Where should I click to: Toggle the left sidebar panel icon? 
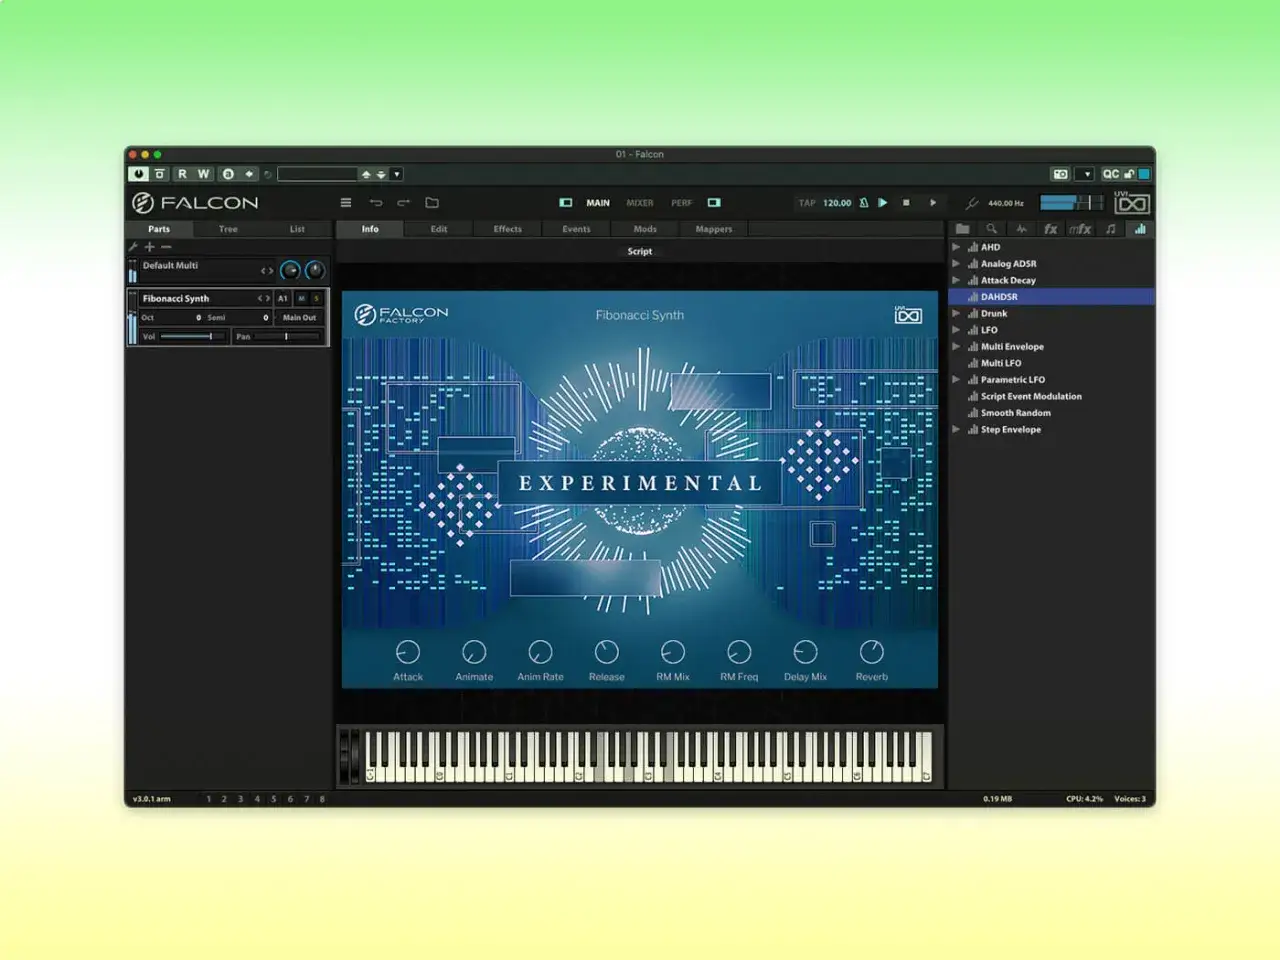(566, 203)
